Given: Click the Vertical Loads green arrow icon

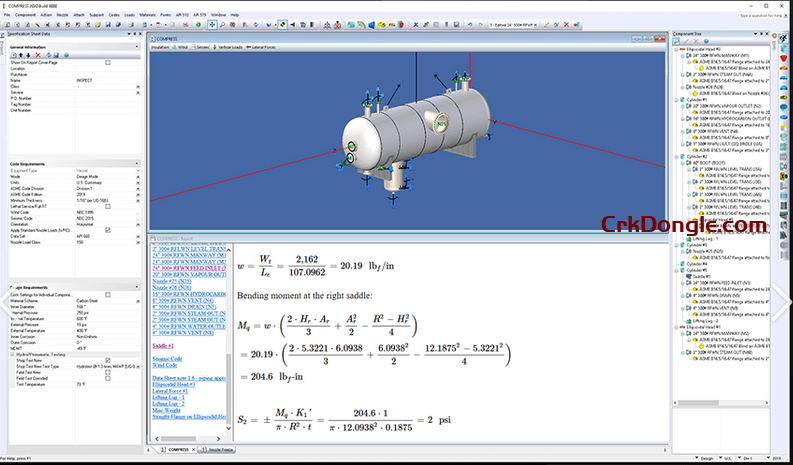Looking at the screenshot, I should [x=214, y=47].
